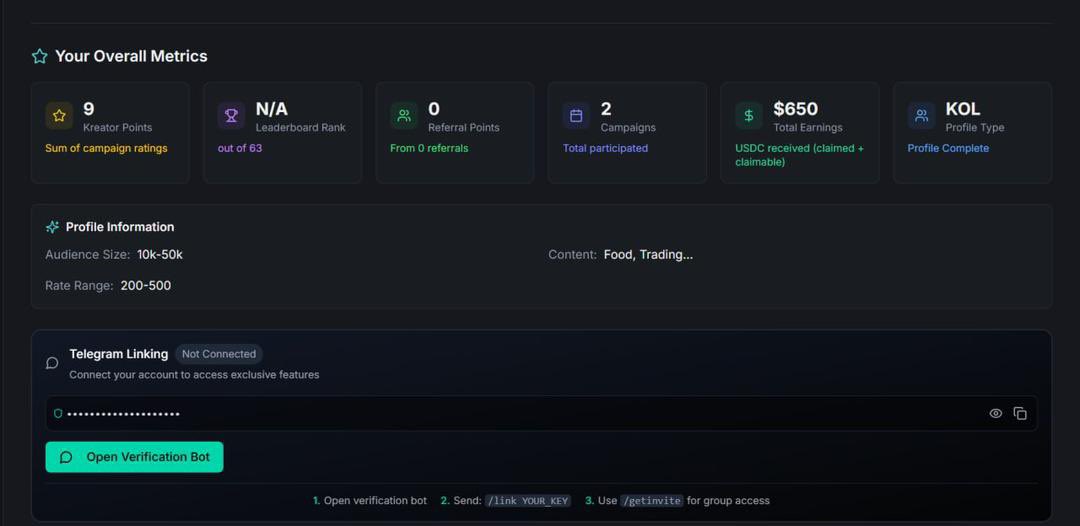This screenshot has width=1080, height=526.
Task: Click the /getinvite command chip
Action: coord(652,501)
